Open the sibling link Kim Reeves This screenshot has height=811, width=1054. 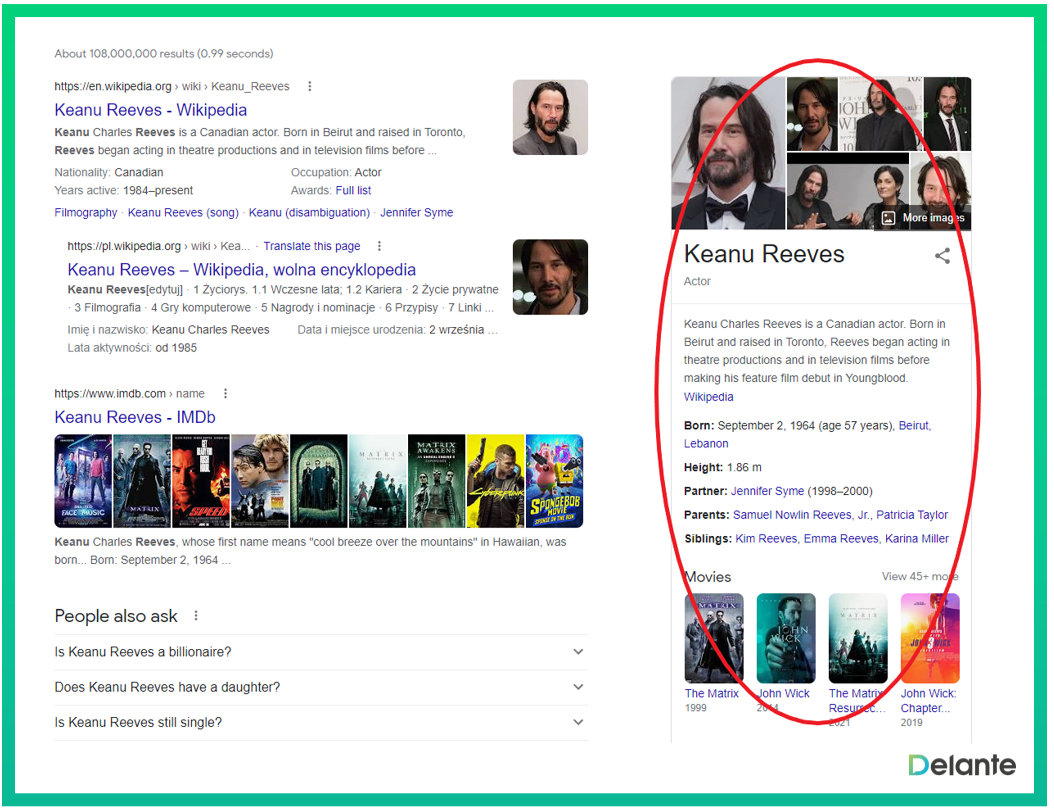click(x=766, y=539)
